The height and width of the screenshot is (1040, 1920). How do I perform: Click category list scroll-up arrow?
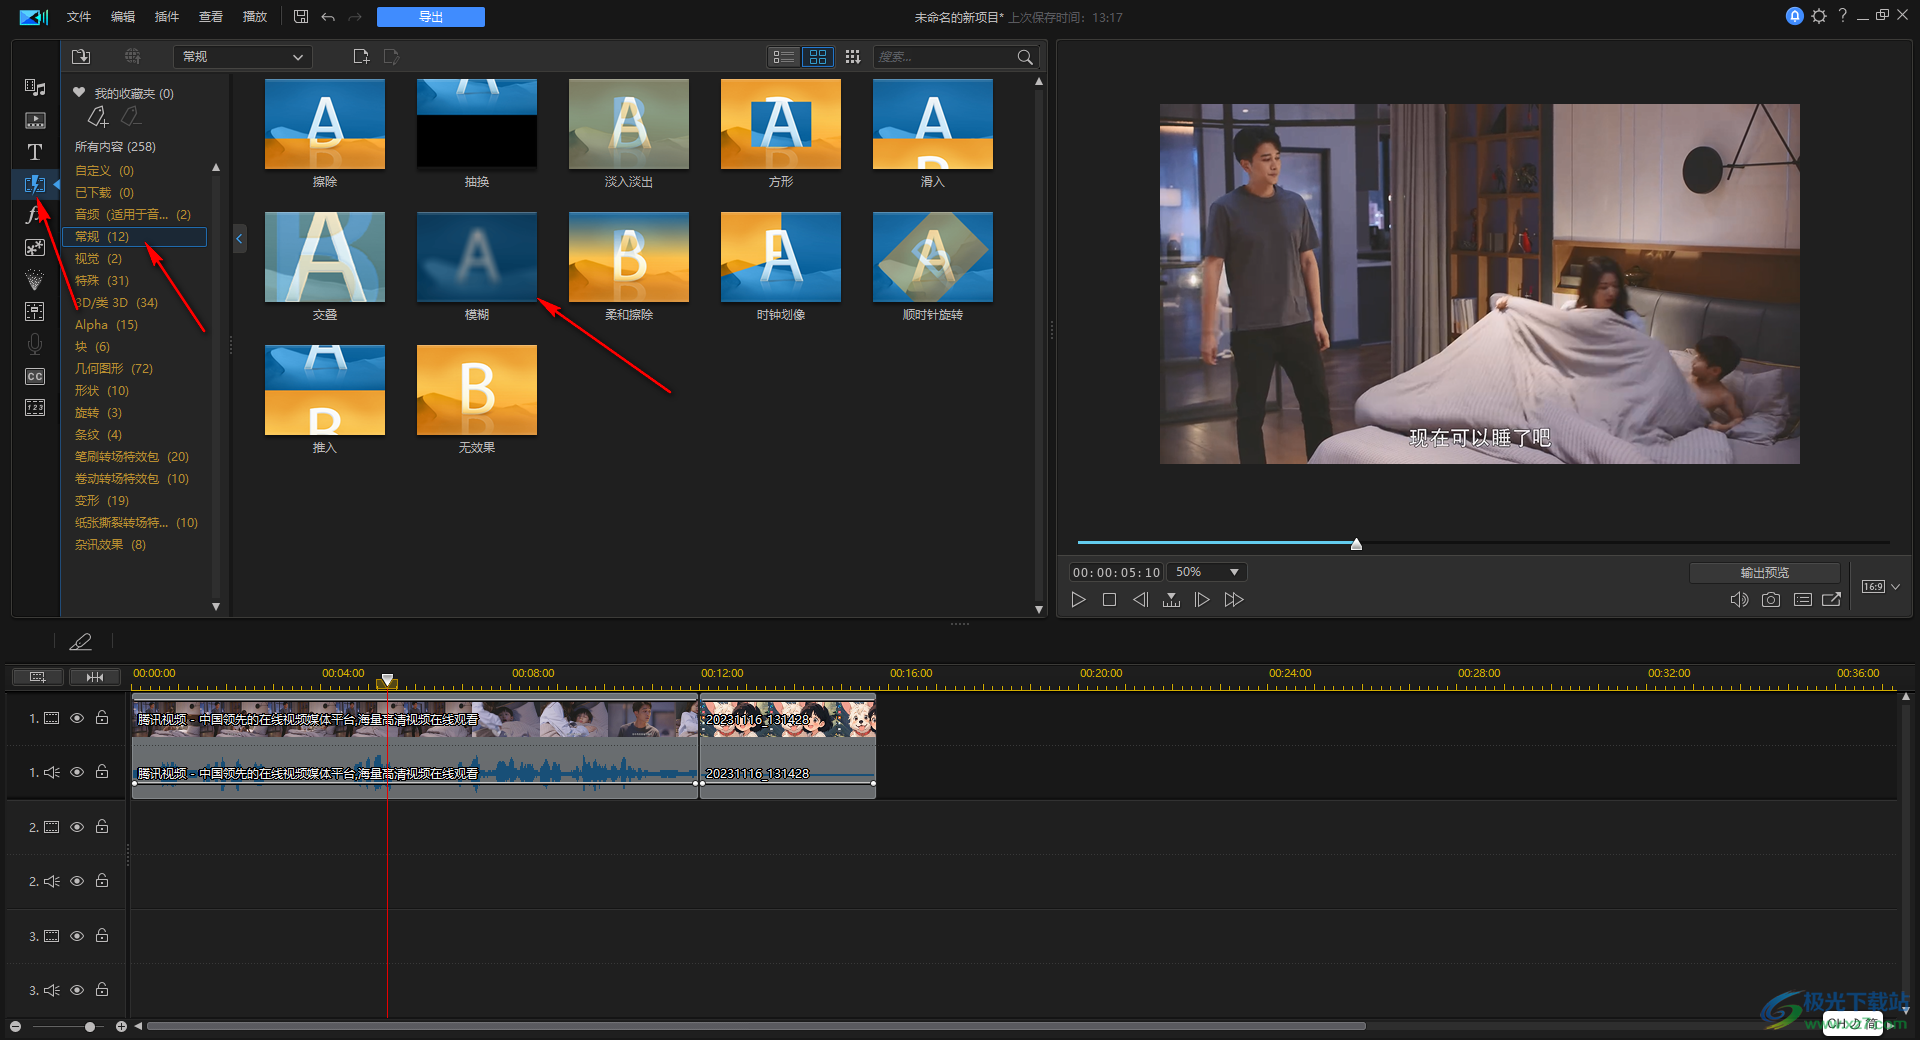(216, 167)
